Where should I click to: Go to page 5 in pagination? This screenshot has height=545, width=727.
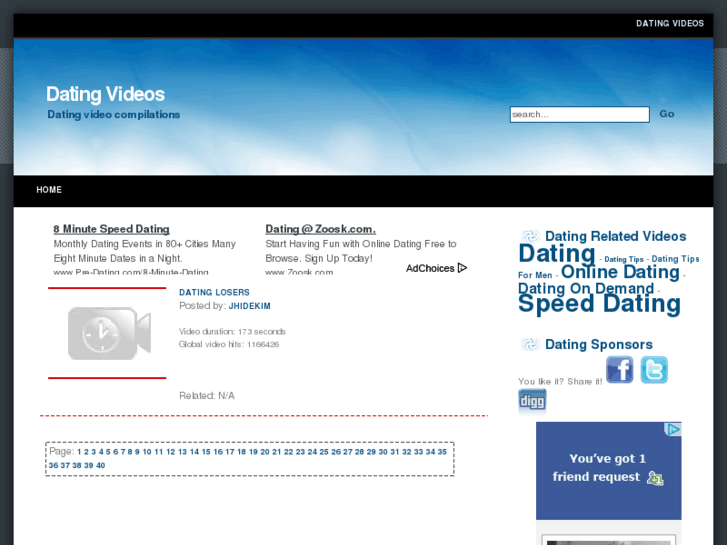point(108,452)
